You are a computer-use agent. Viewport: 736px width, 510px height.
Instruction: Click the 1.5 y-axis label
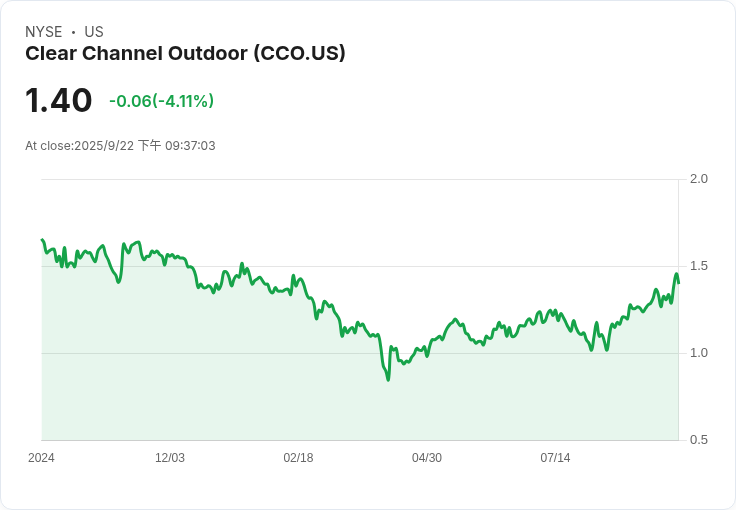click(698, 266)
